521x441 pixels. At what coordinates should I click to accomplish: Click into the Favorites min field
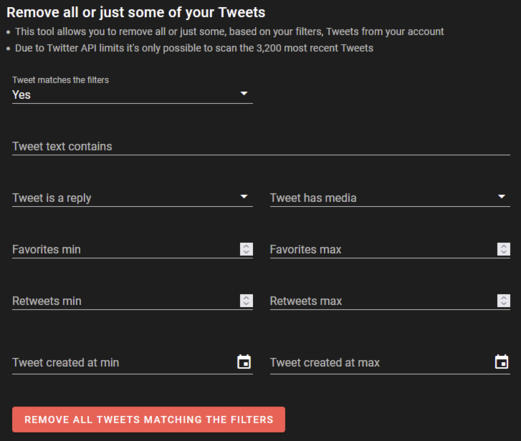pos(125,249)
